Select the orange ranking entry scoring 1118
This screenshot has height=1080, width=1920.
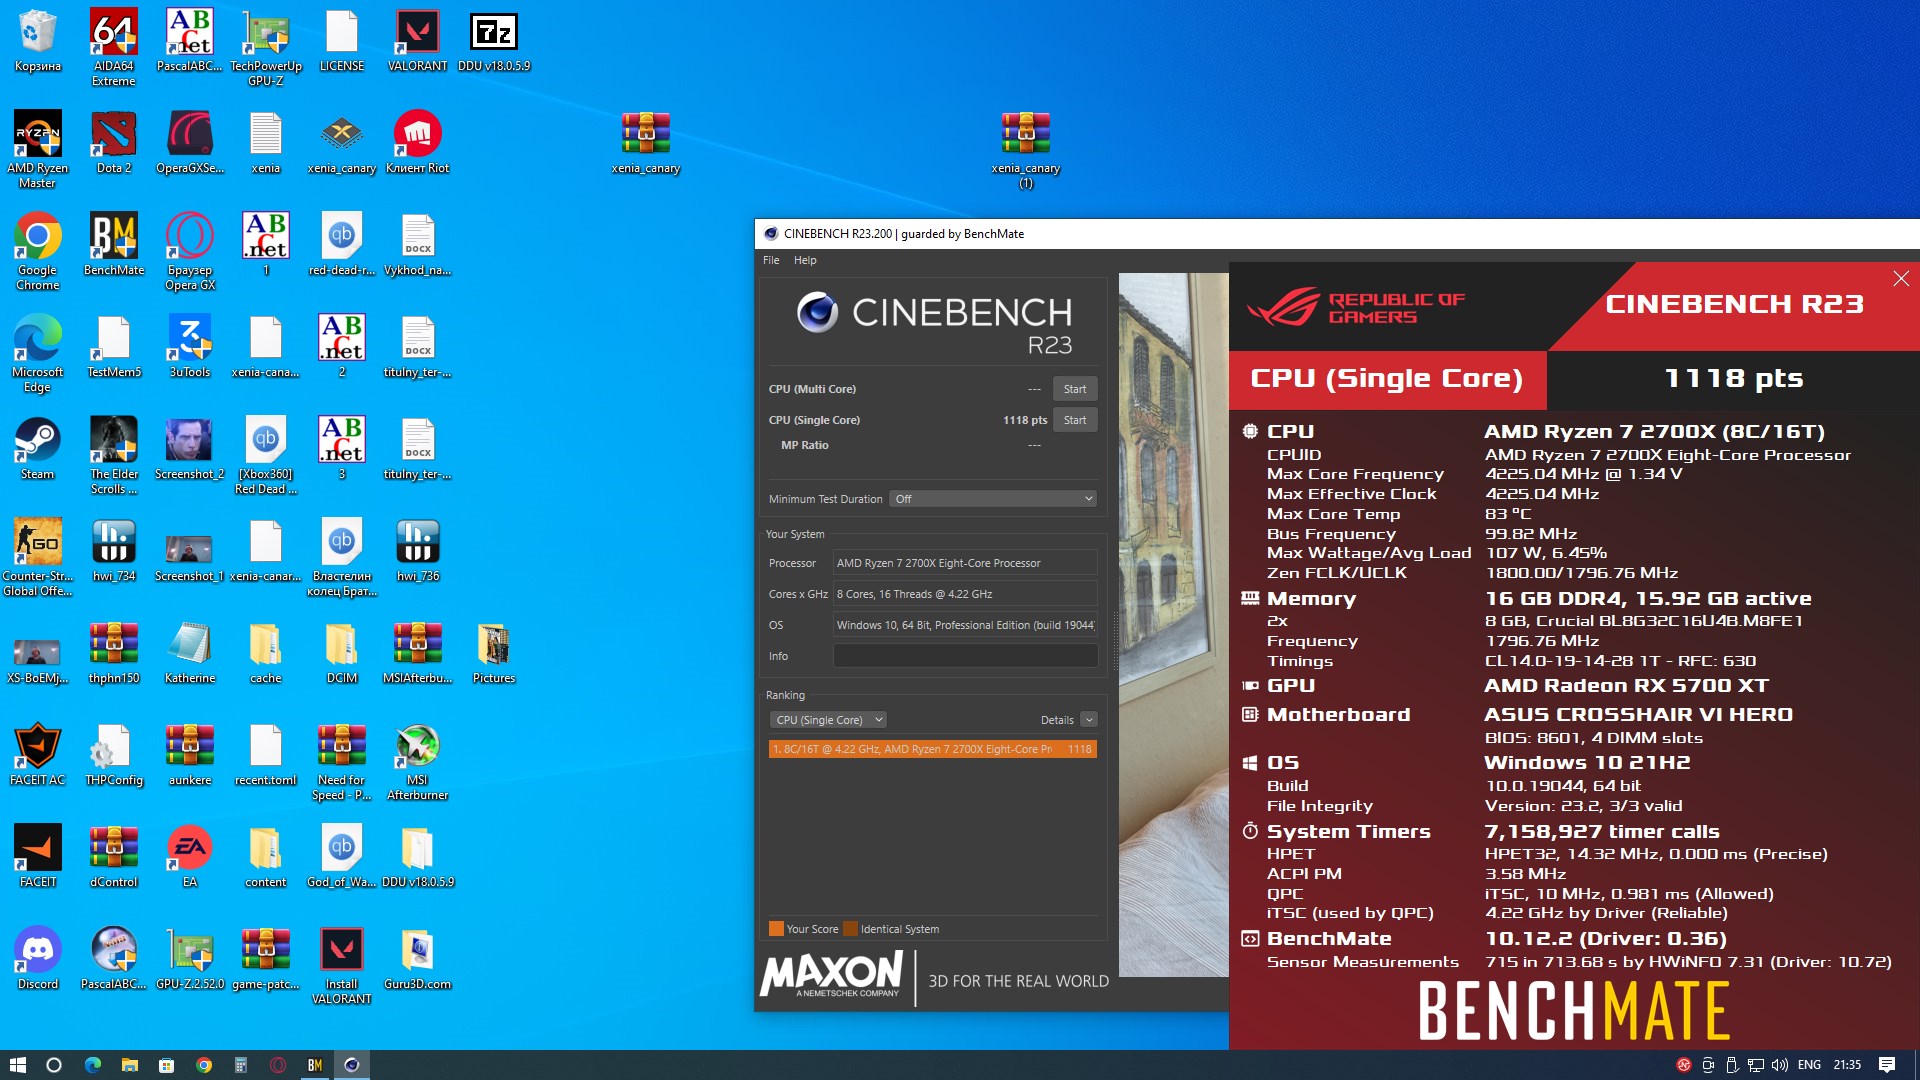[x=932, y=749]
